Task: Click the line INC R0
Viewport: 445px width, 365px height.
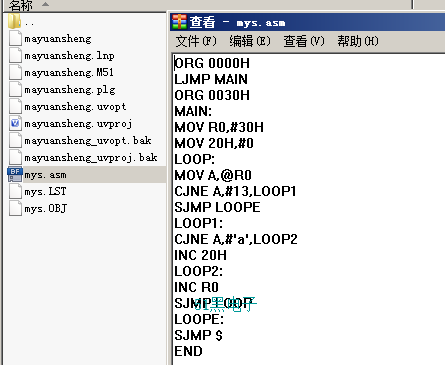Action: [x=196, y=287]
